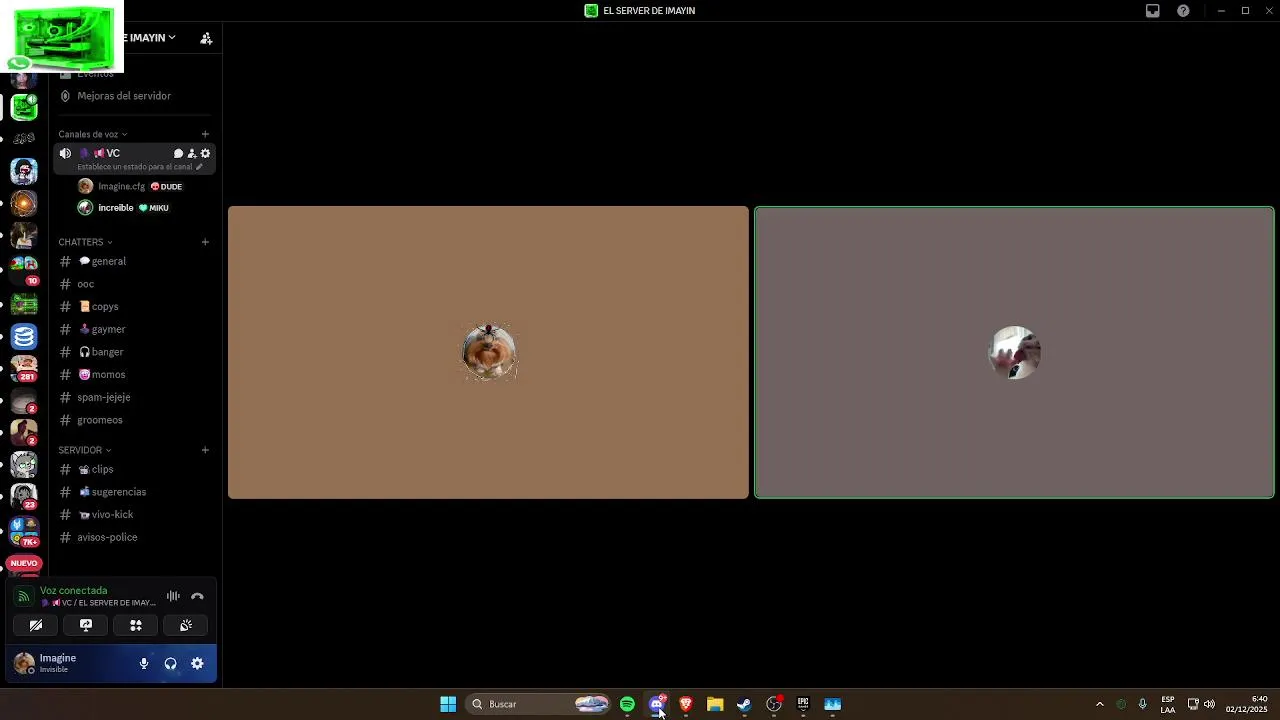The width and height of the screenshot is (1280, 720).
Task: Open server folder with 7K+ badge
Action: pyautogui.click(x=24, y=531)
